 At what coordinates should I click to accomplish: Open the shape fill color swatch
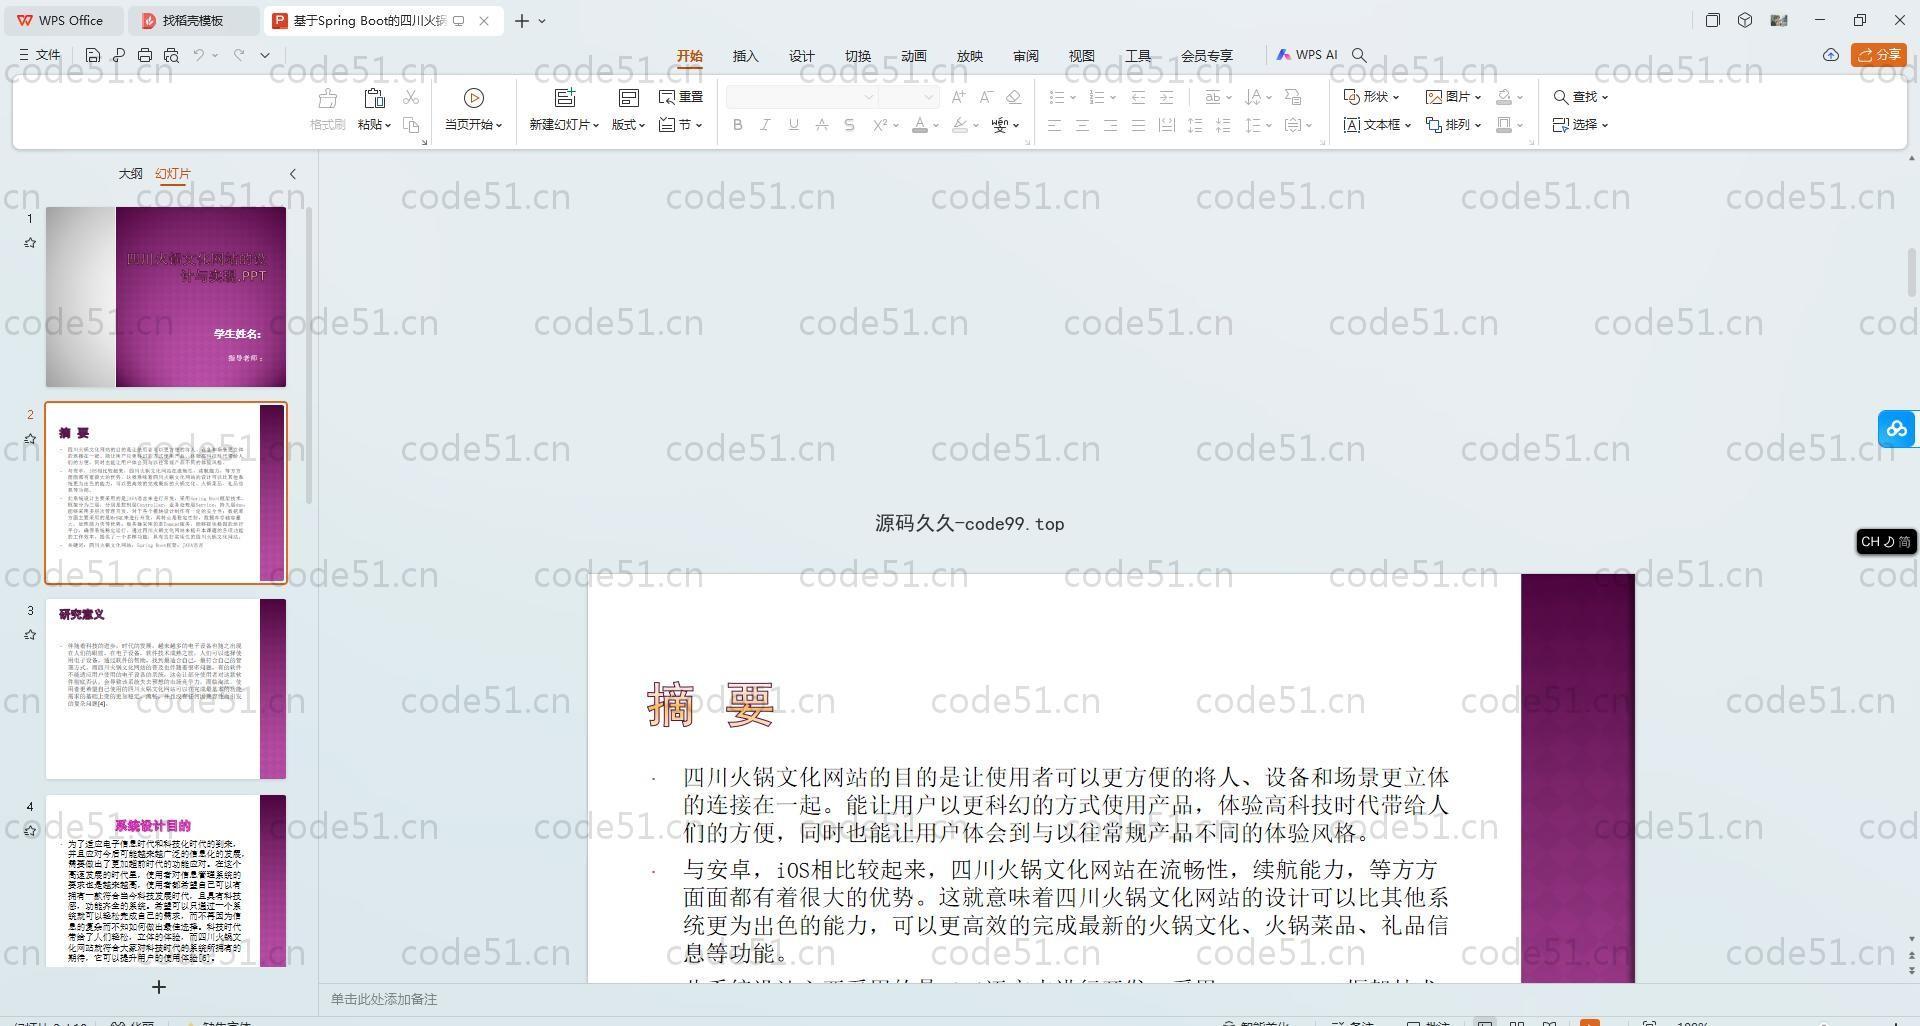1504,97
